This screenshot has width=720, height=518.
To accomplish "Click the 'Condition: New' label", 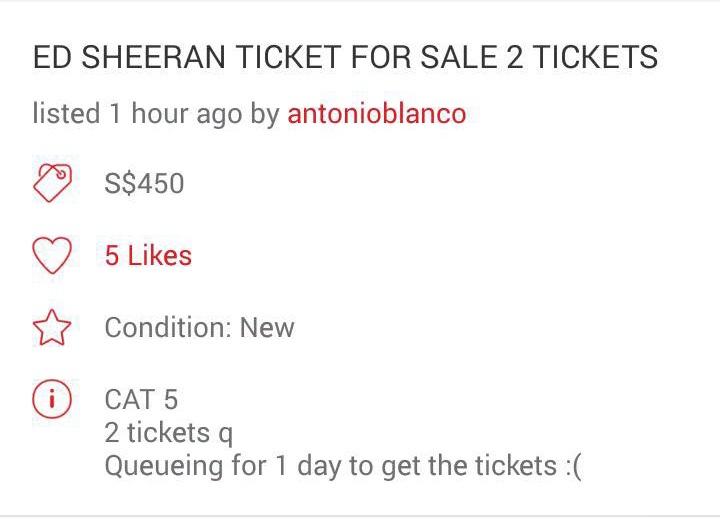I will tap(199, 328).
